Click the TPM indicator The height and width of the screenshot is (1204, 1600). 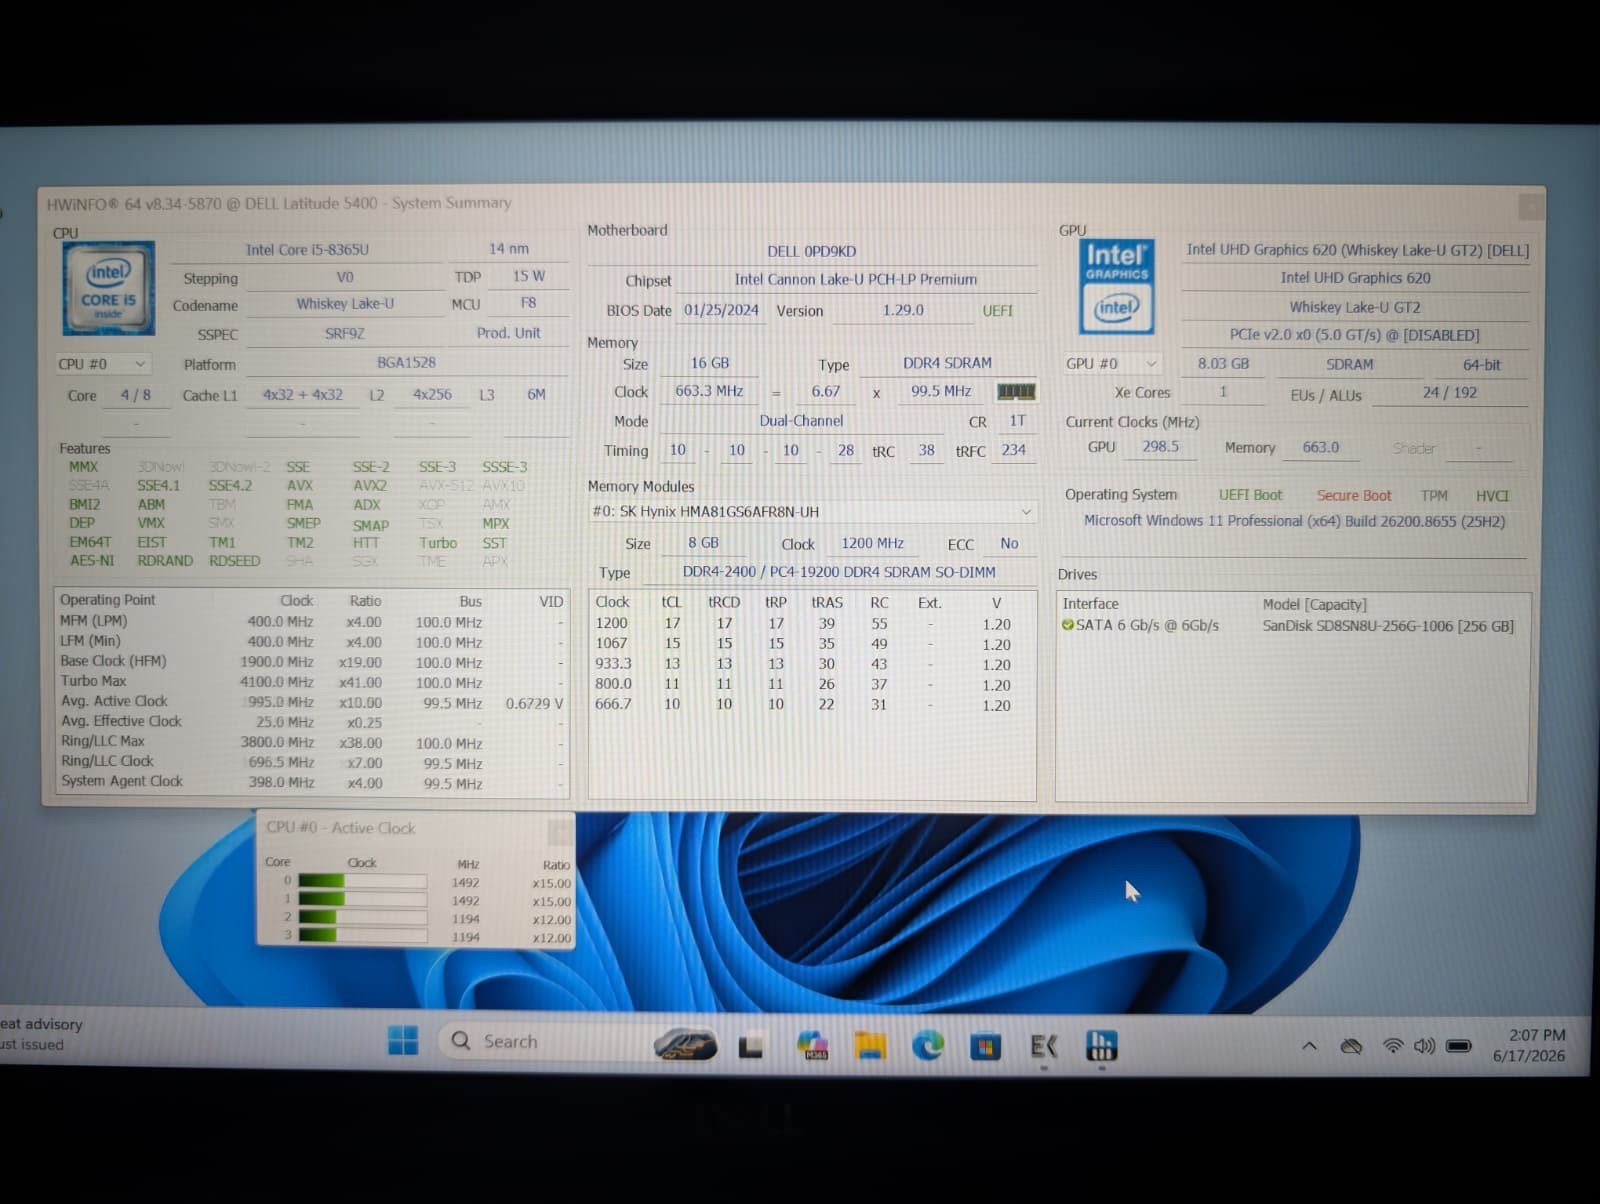(1434, 496)
